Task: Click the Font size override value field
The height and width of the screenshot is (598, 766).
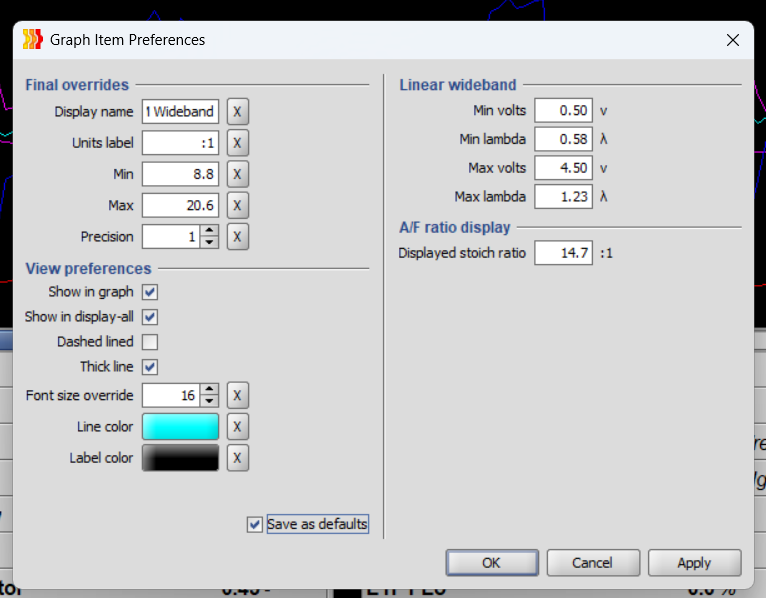Action: click(171, 395)
